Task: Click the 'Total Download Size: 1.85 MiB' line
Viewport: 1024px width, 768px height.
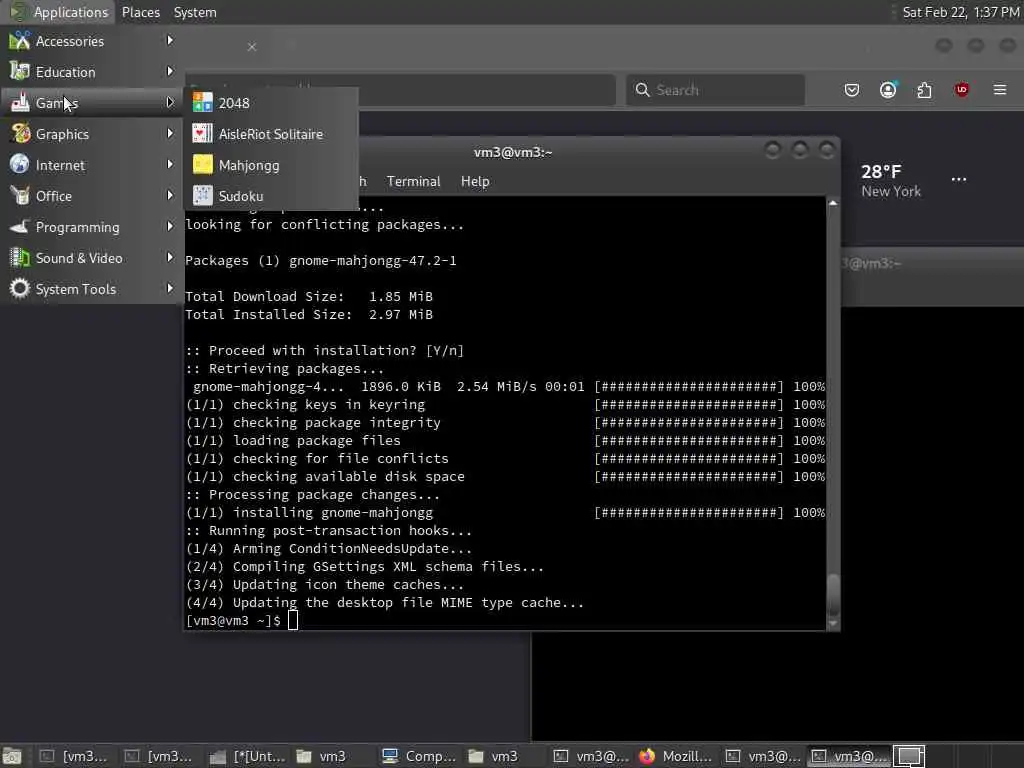Action: (x=309, y=296)
